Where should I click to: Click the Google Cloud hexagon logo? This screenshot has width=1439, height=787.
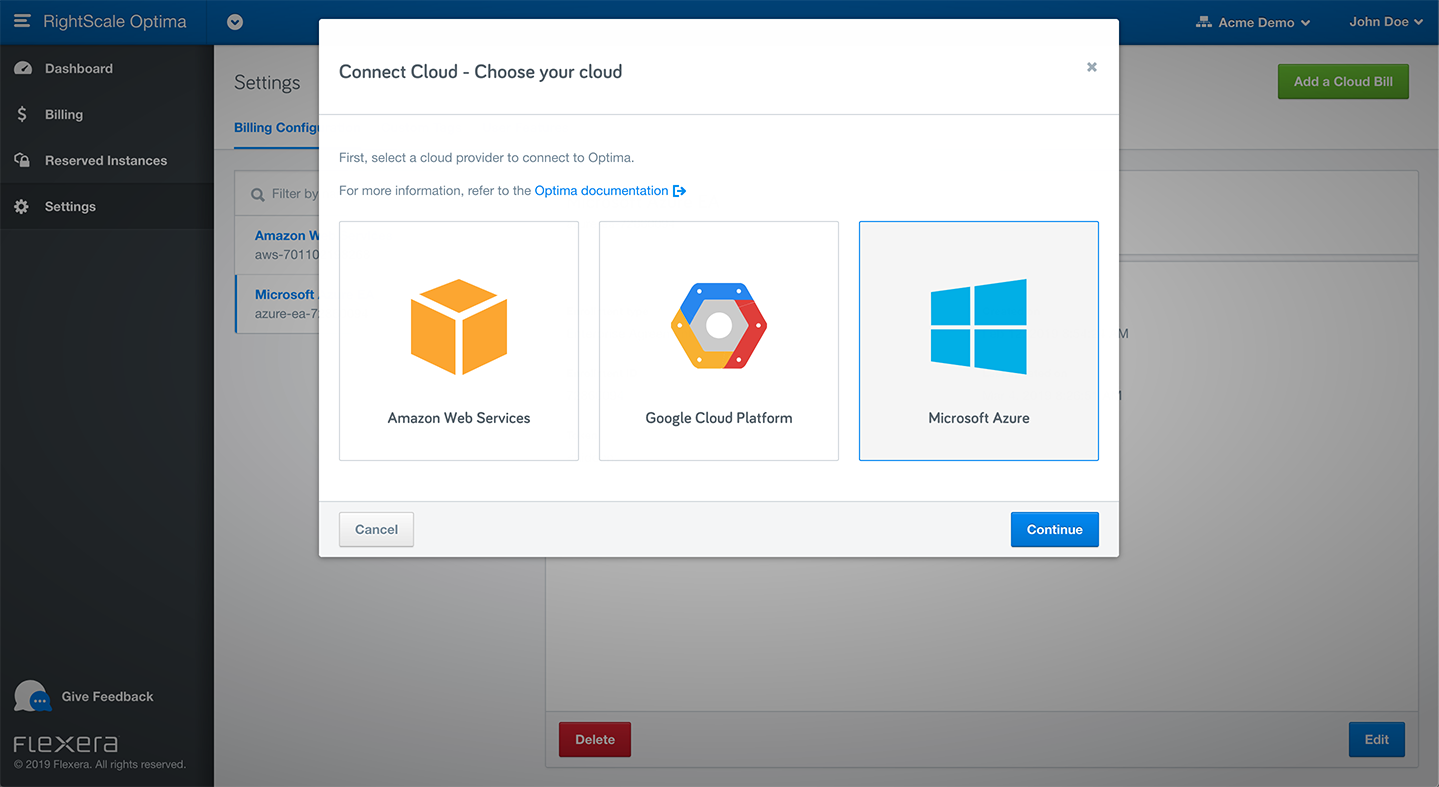719,326
